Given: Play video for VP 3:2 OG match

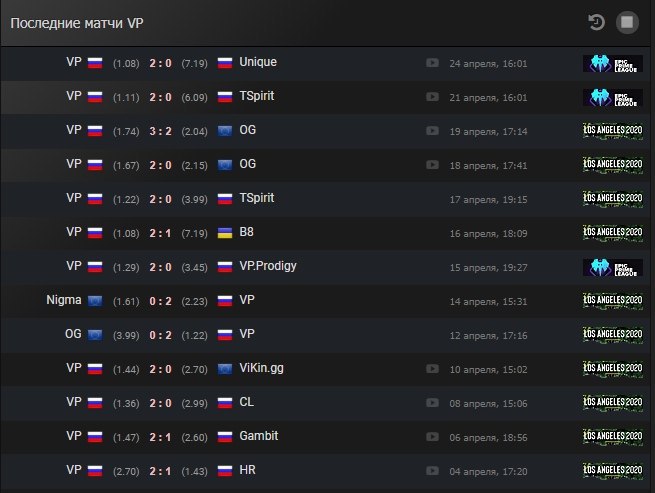Looking at the screenshot, I should (432, 131).
